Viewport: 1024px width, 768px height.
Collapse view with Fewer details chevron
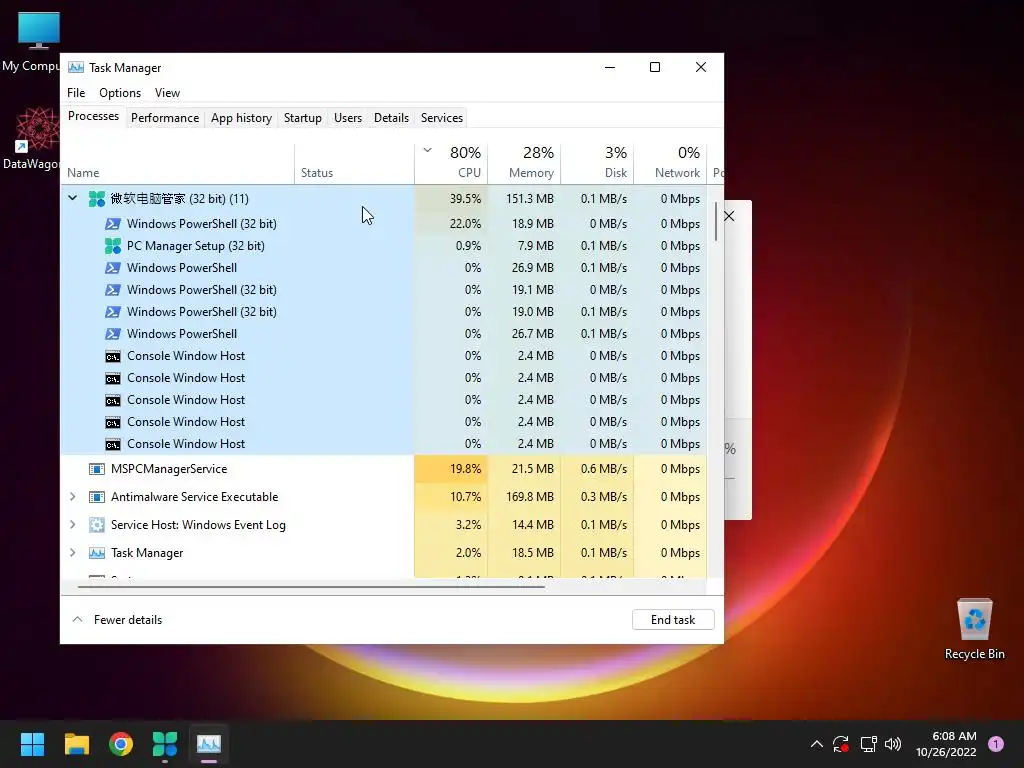point(77,620)
